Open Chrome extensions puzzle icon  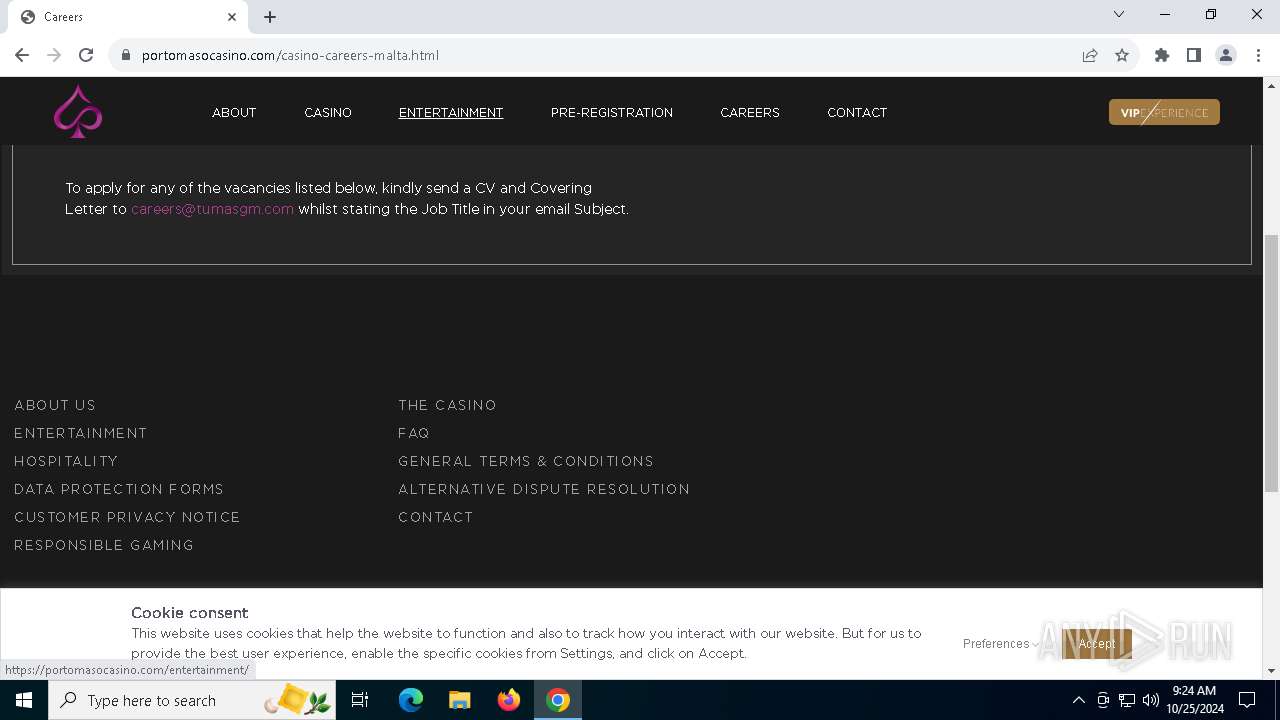point(1162,55)
